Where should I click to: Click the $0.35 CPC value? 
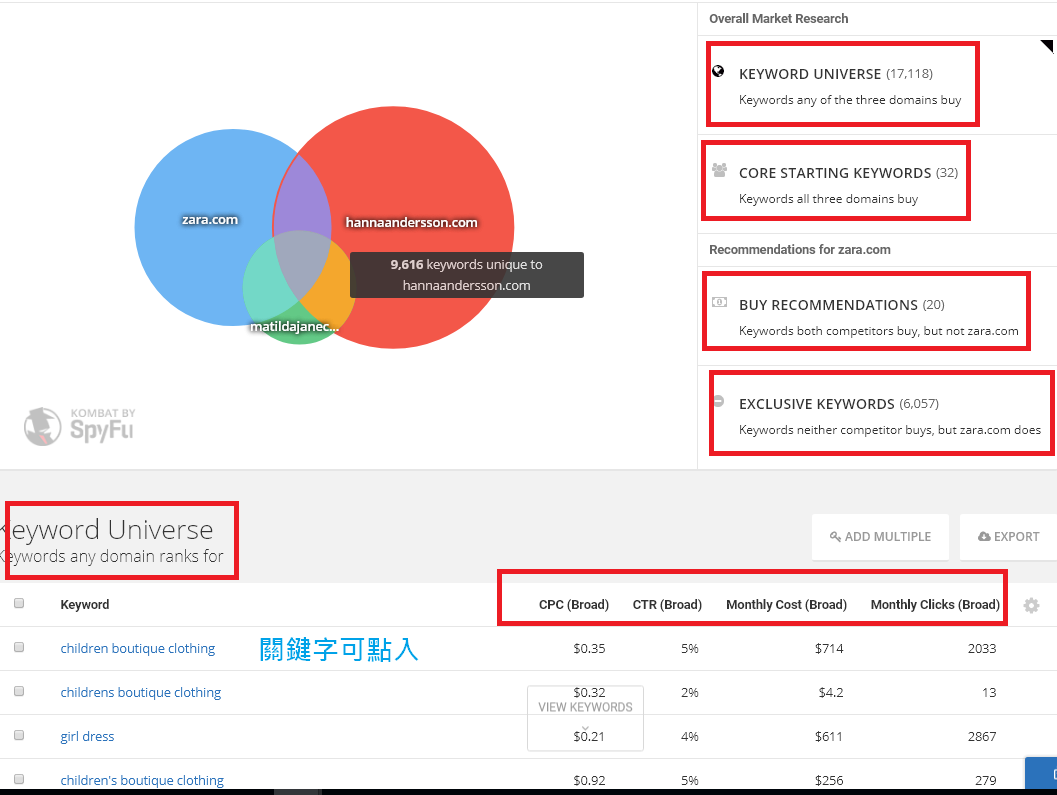click(589, 648)
